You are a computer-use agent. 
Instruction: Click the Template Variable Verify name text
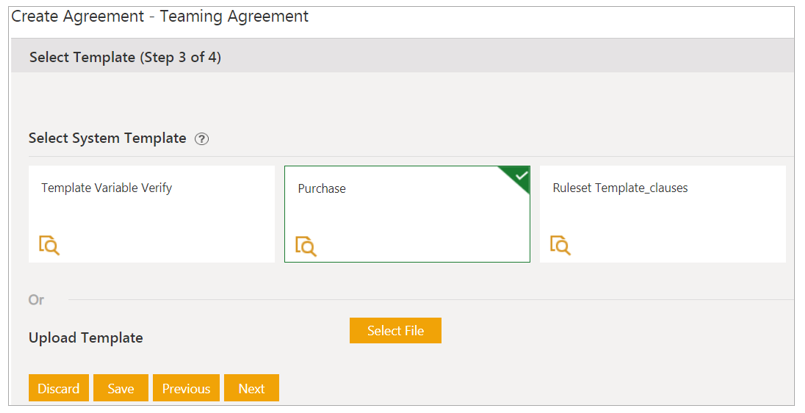pos(107,187)
